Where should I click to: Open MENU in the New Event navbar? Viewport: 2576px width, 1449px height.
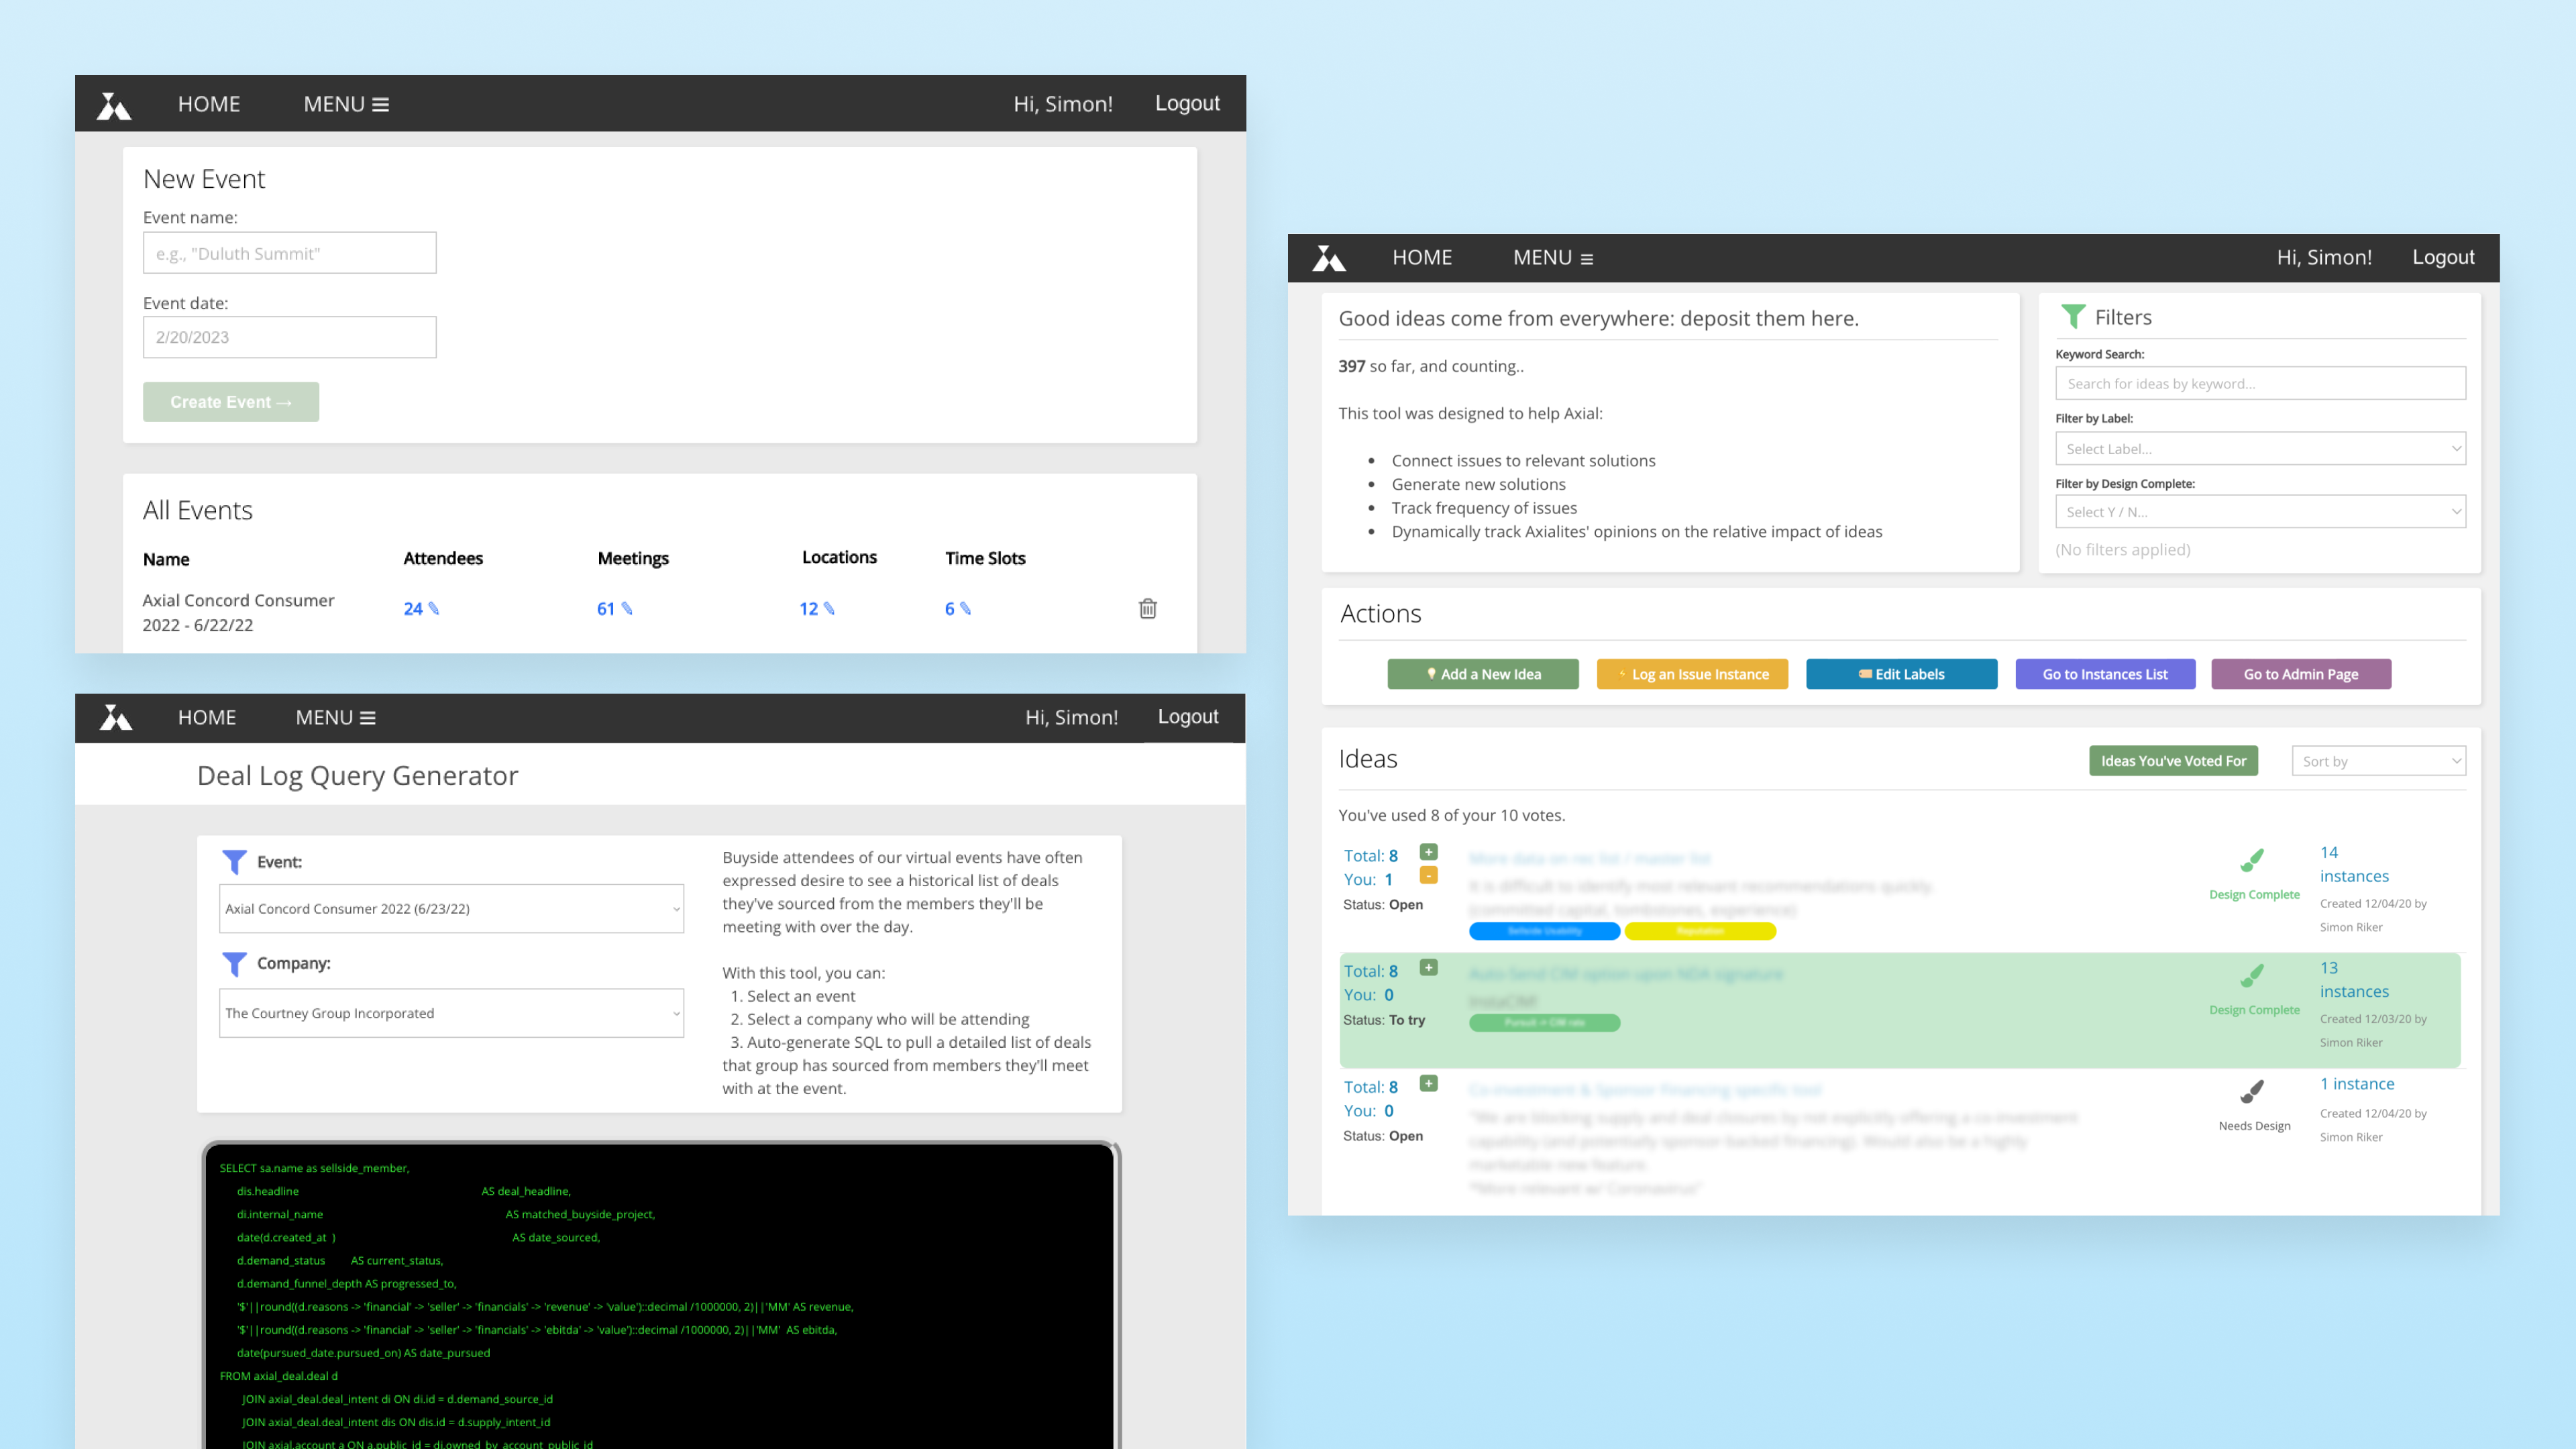click(x=346, y=104)
